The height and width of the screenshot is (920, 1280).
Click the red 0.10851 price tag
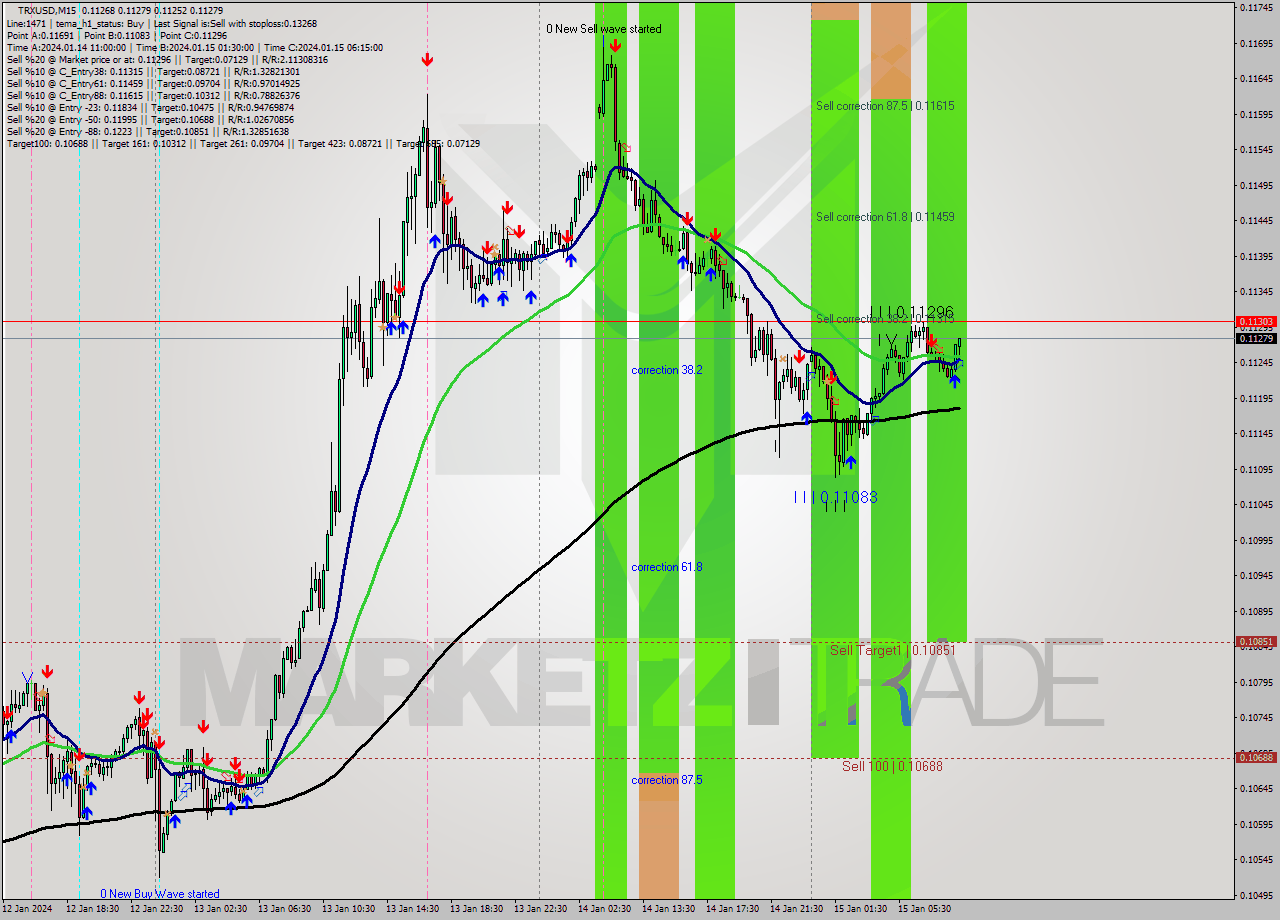pyautogui.click(x=1256, y=642)
